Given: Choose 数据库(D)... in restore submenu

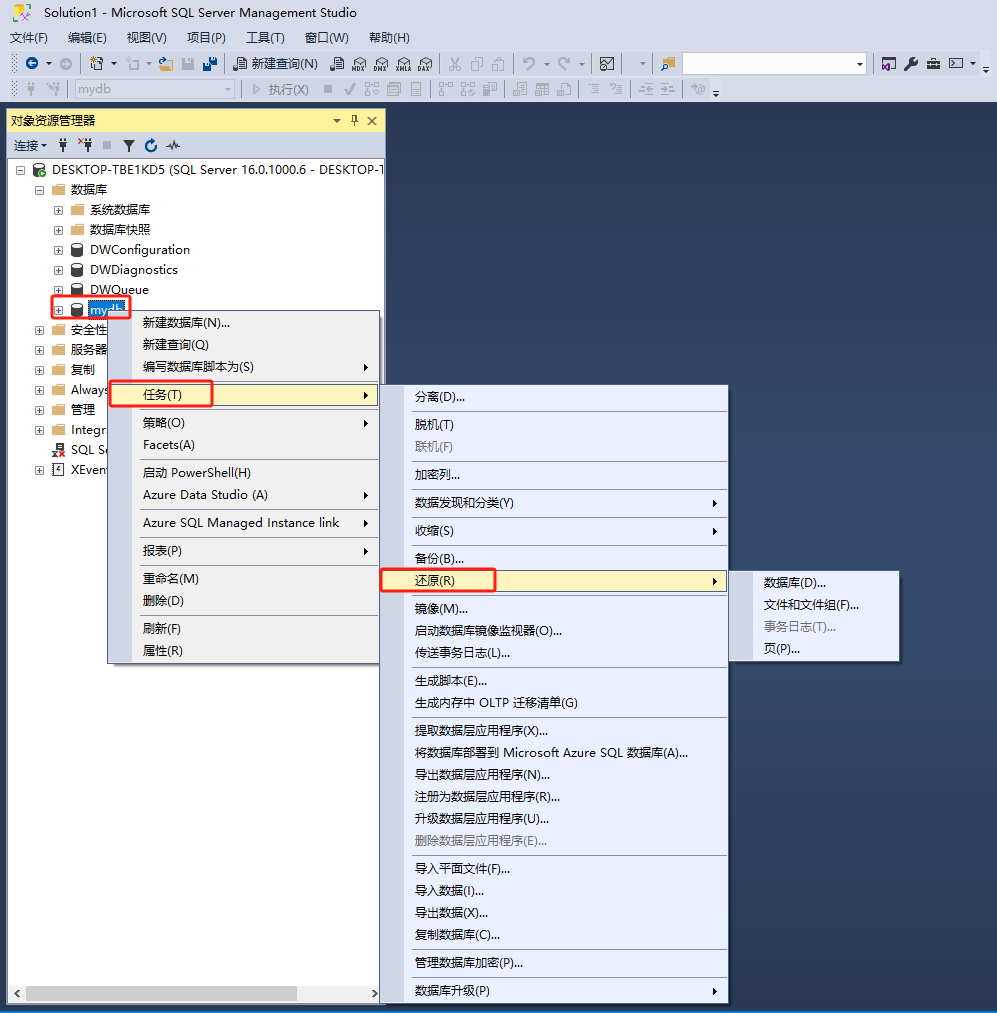Looking at the screenshot, I should (x=814, y=583).
